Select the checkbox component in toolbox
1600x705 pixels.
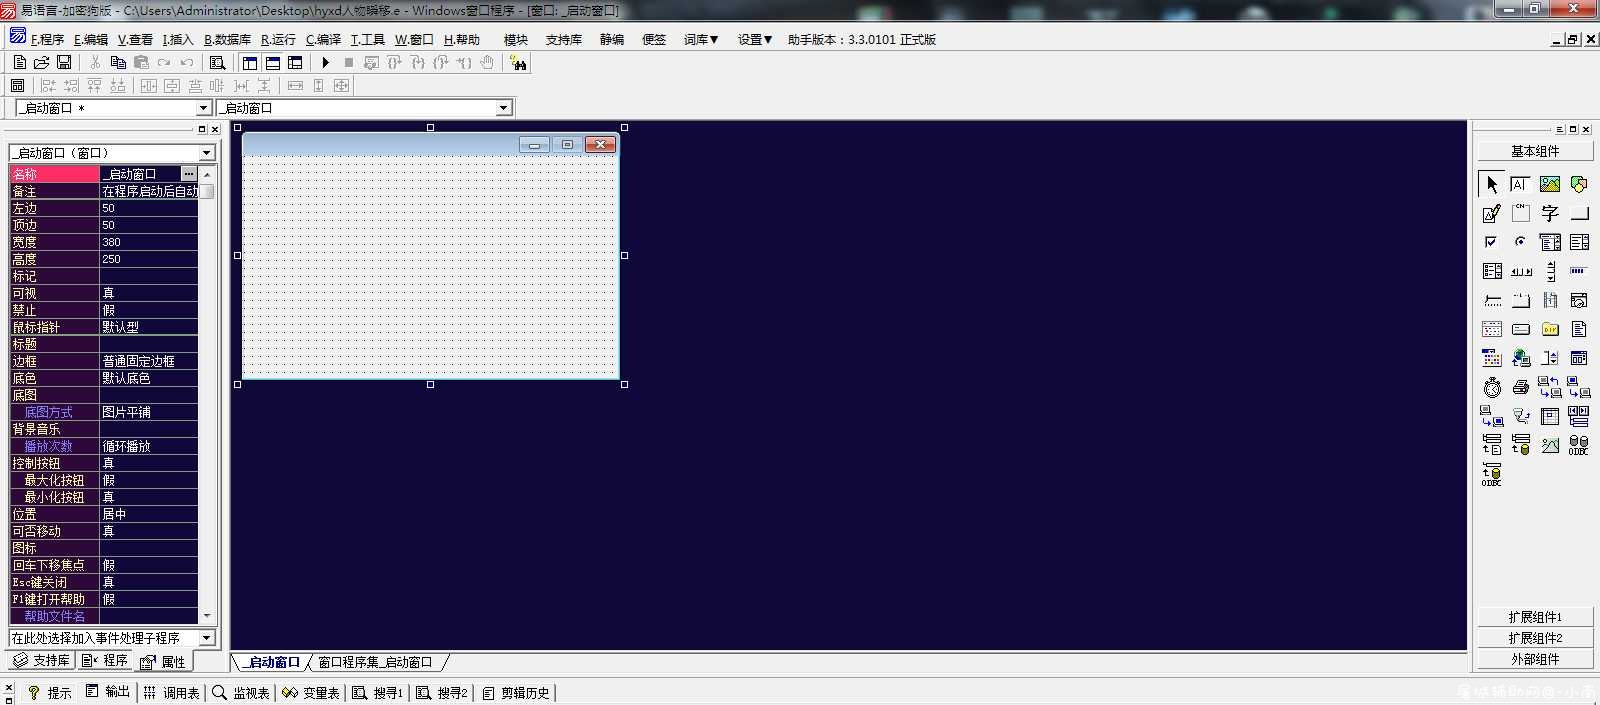click(1492, 242)
